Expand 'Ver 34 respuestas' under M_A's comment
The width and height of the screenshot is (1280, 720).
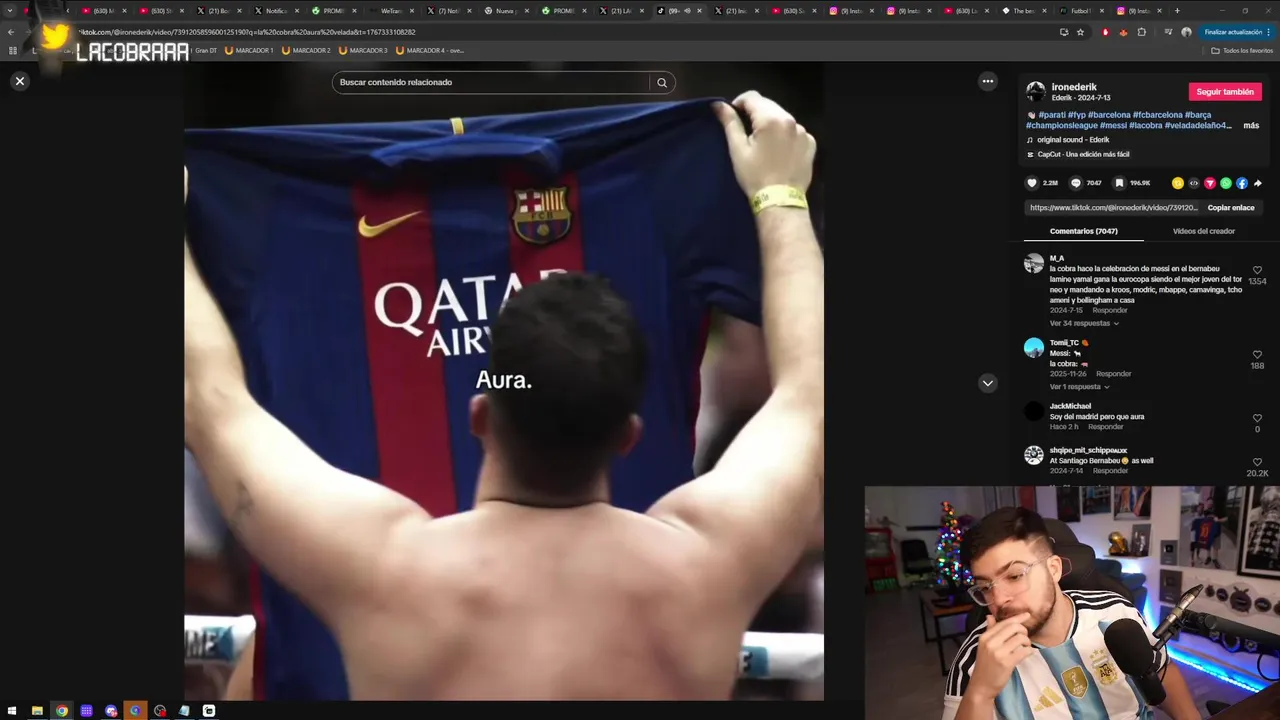(x=1084, y=323)
